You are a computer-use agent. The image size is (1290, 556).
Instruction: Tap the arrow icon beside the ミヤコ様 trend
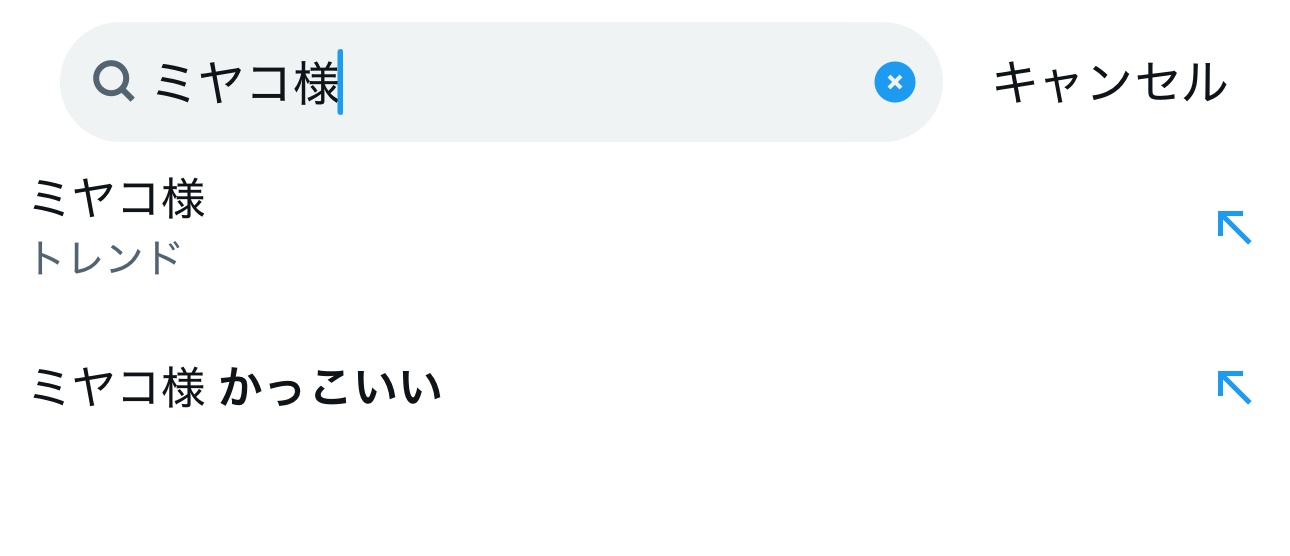1234,227
